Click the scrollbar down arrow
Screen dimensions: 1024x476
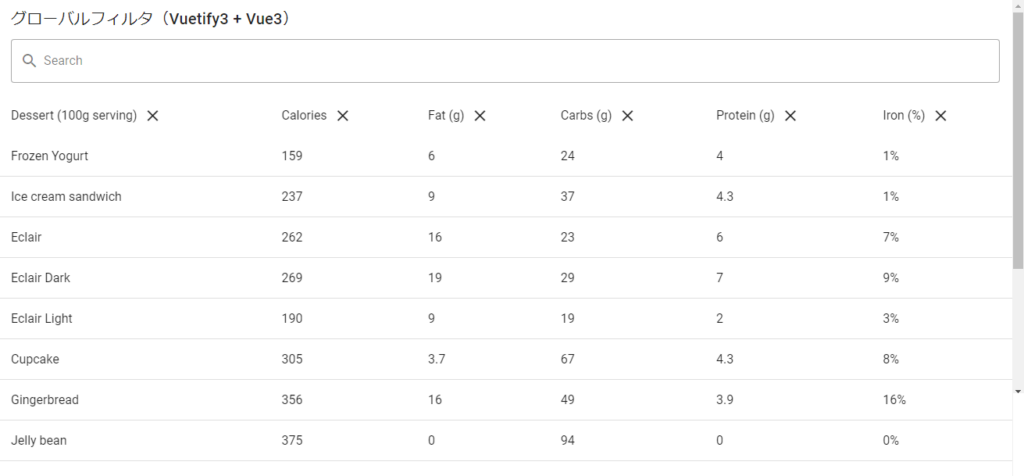pyautogui.click(x=1017, y=391)
